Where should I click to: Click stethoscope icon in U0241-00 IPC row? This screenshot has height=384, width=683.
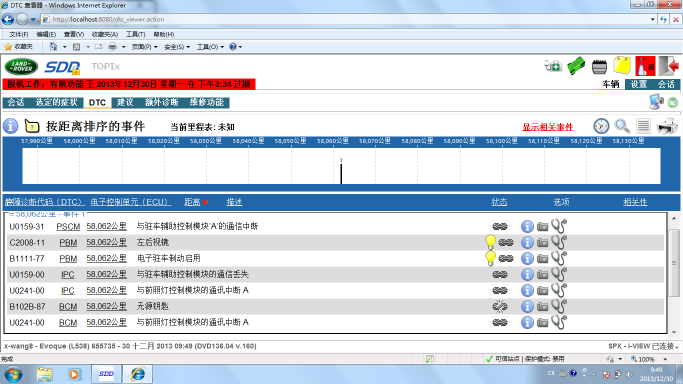click(559, 290)
